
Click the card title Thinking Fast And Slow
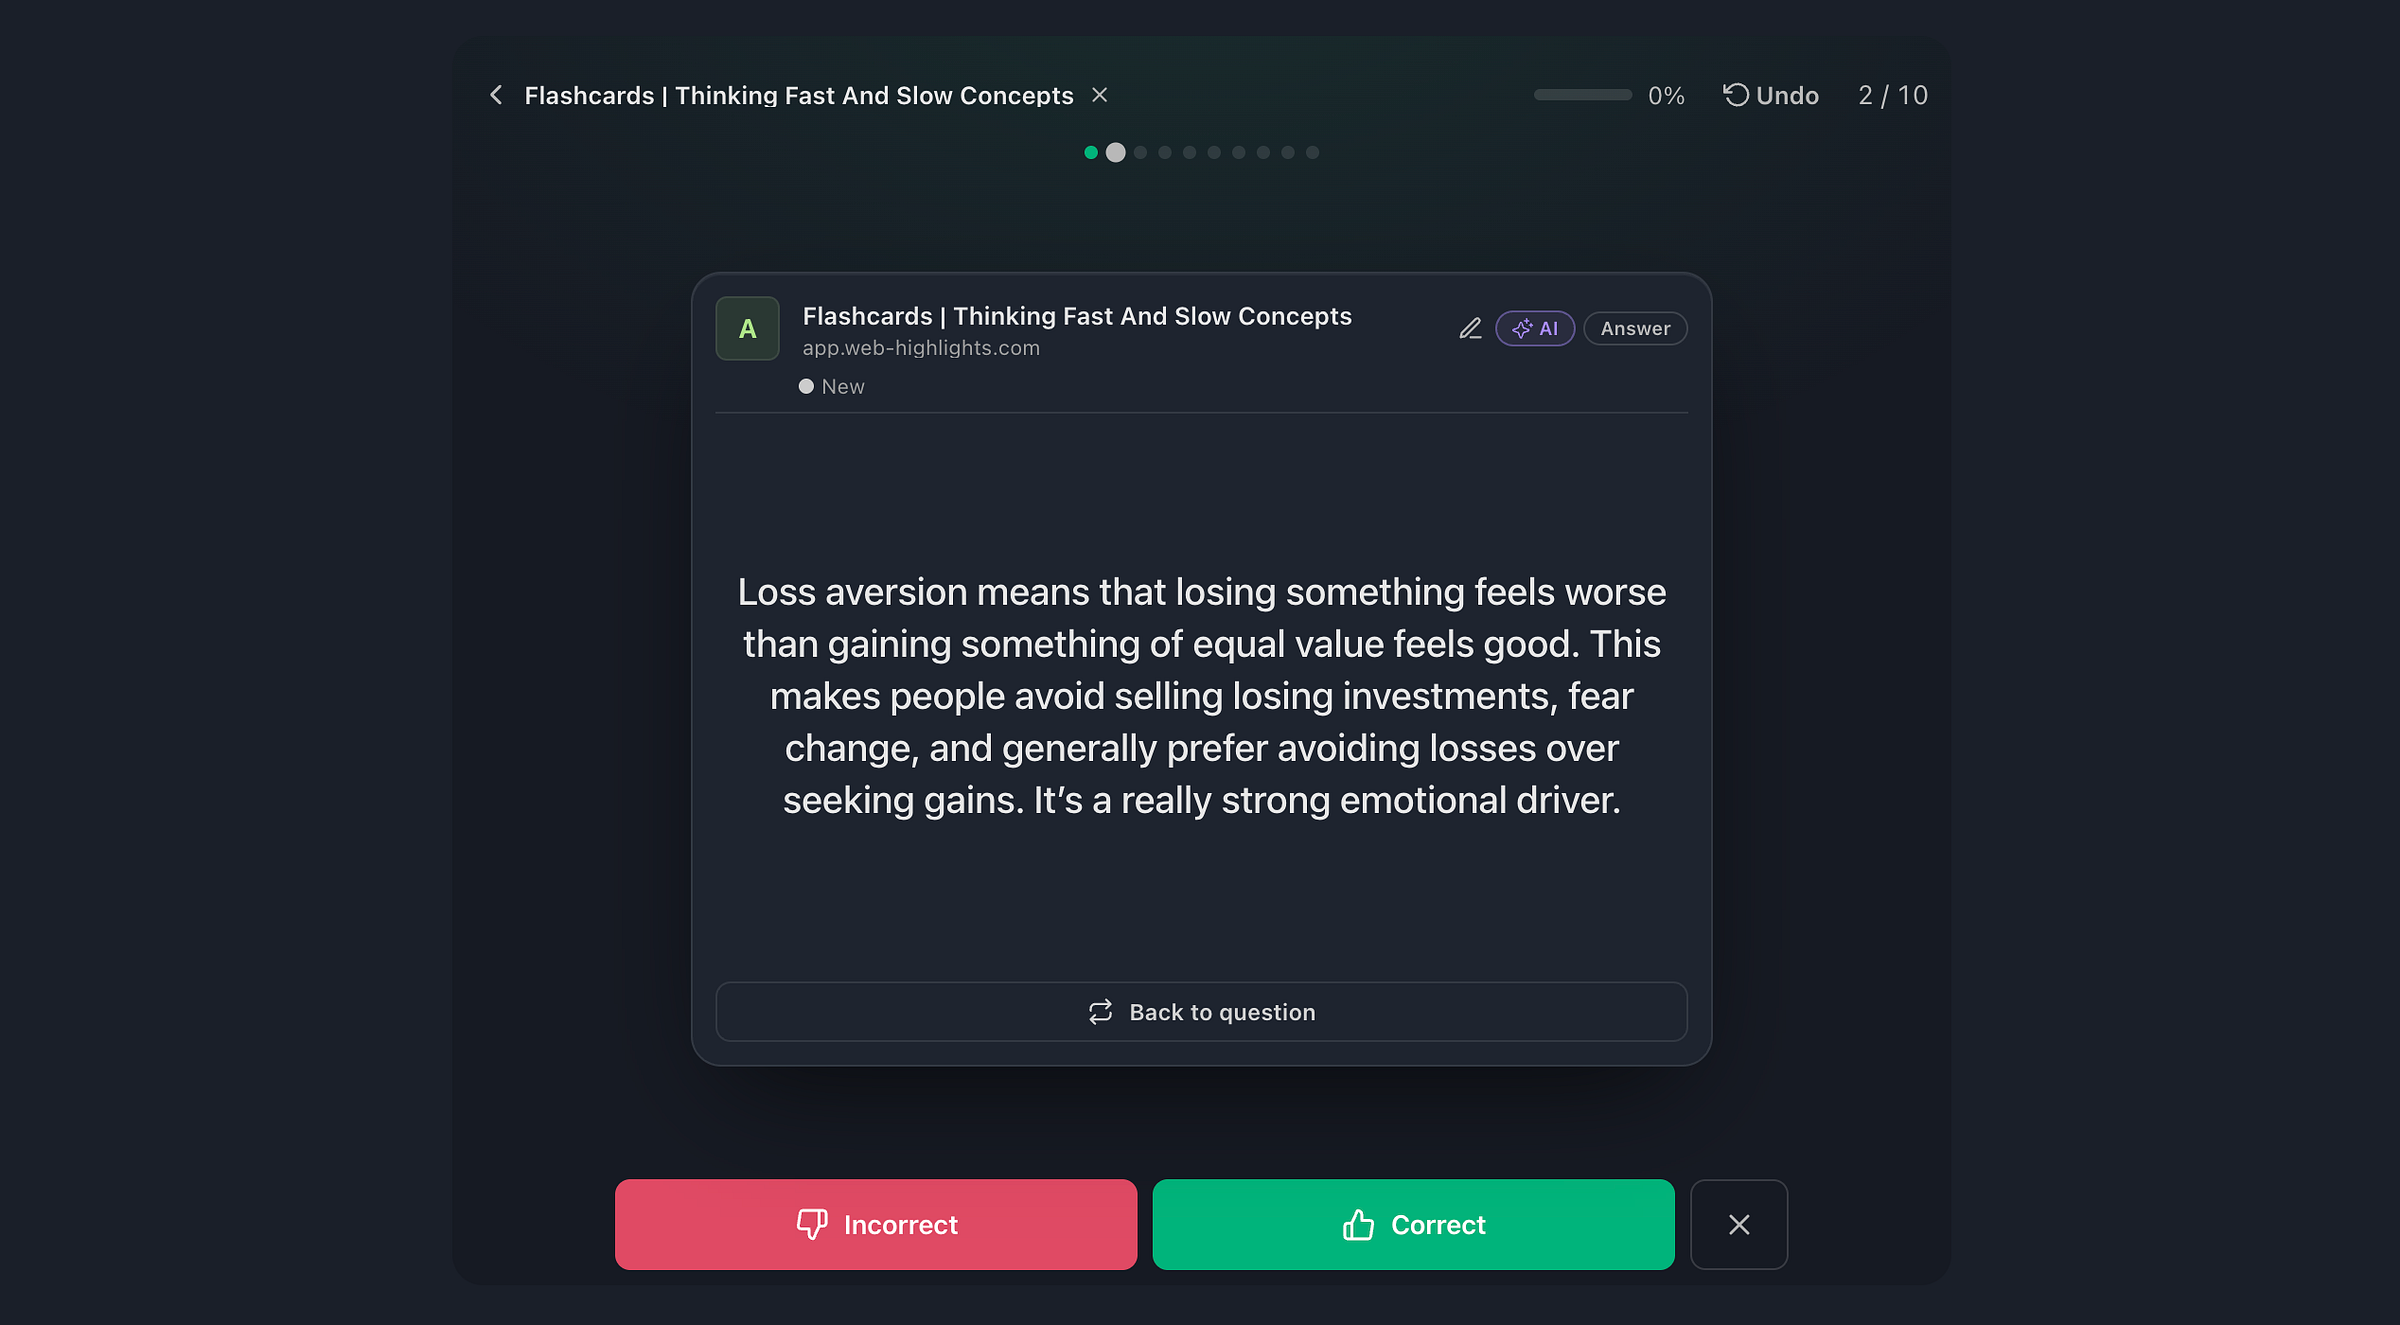pyautogui.click(x=1077, y=316)
